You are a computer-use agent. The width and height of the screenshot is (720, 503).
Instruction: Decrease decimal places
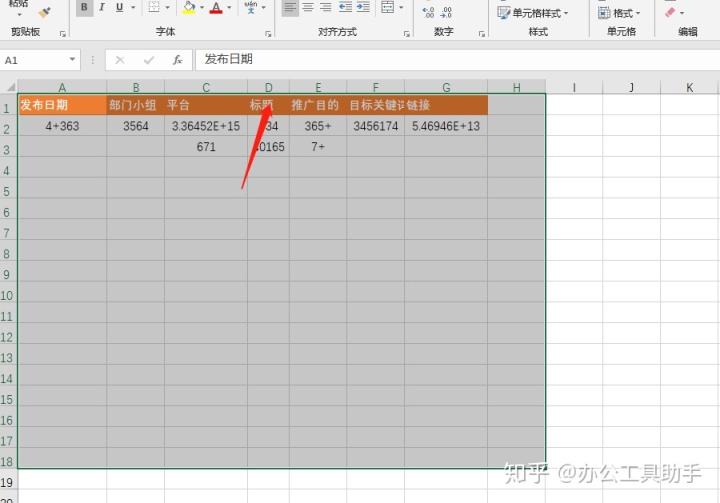click(446, 13)
